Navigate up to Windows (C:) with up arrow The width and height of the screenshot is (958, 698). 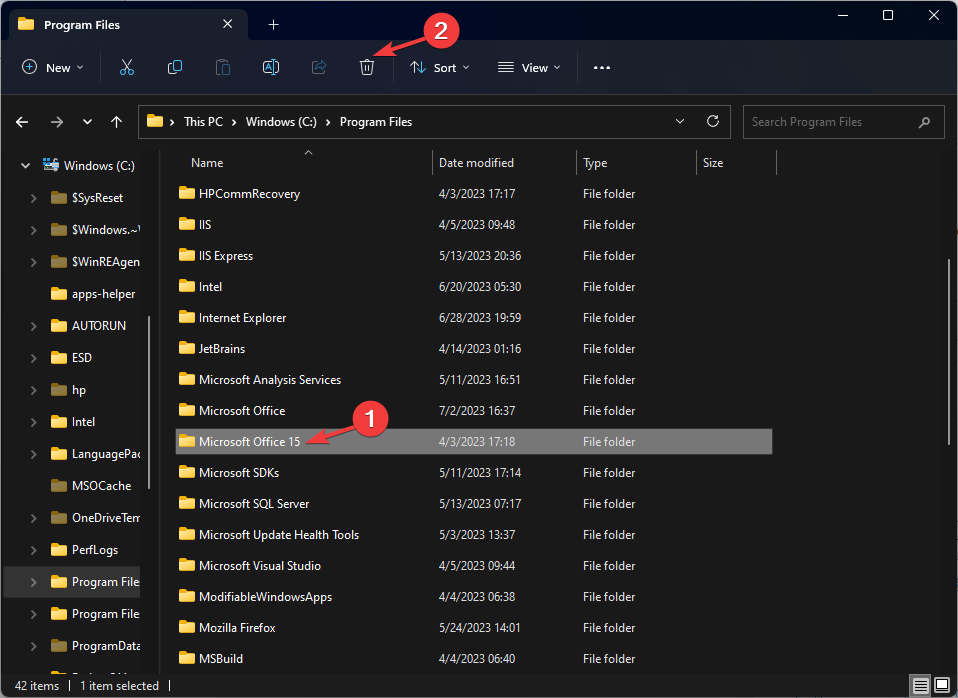pos(116,121)
